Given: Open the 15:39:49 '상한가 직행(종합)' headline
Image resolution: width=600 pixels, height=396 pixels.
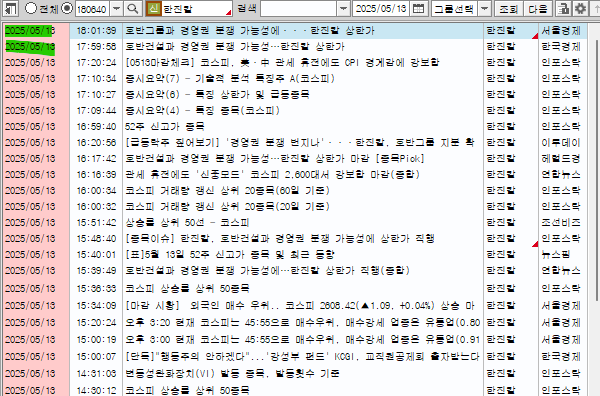Looking at the screenshot, I should (267, 271).
